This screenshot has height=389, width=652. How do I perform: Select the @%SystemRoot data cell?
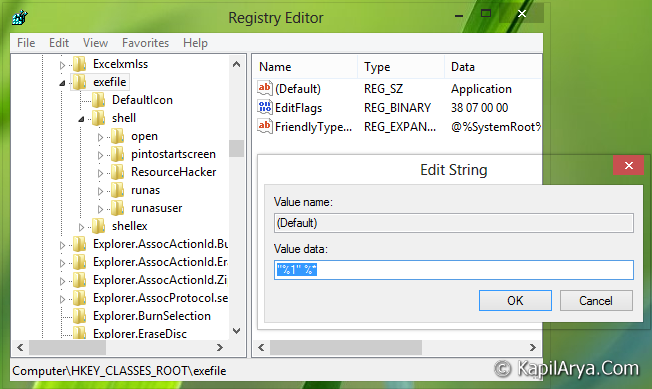pos(496,127)
